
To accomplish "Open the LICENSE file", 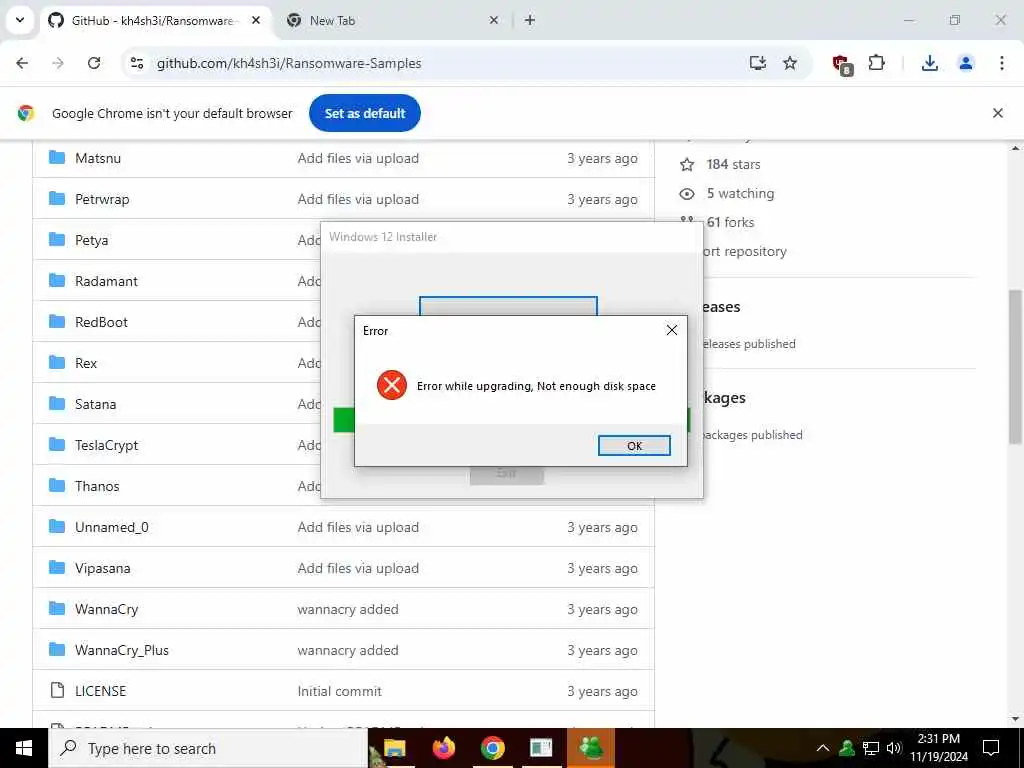I will click(x=101, y=691).
